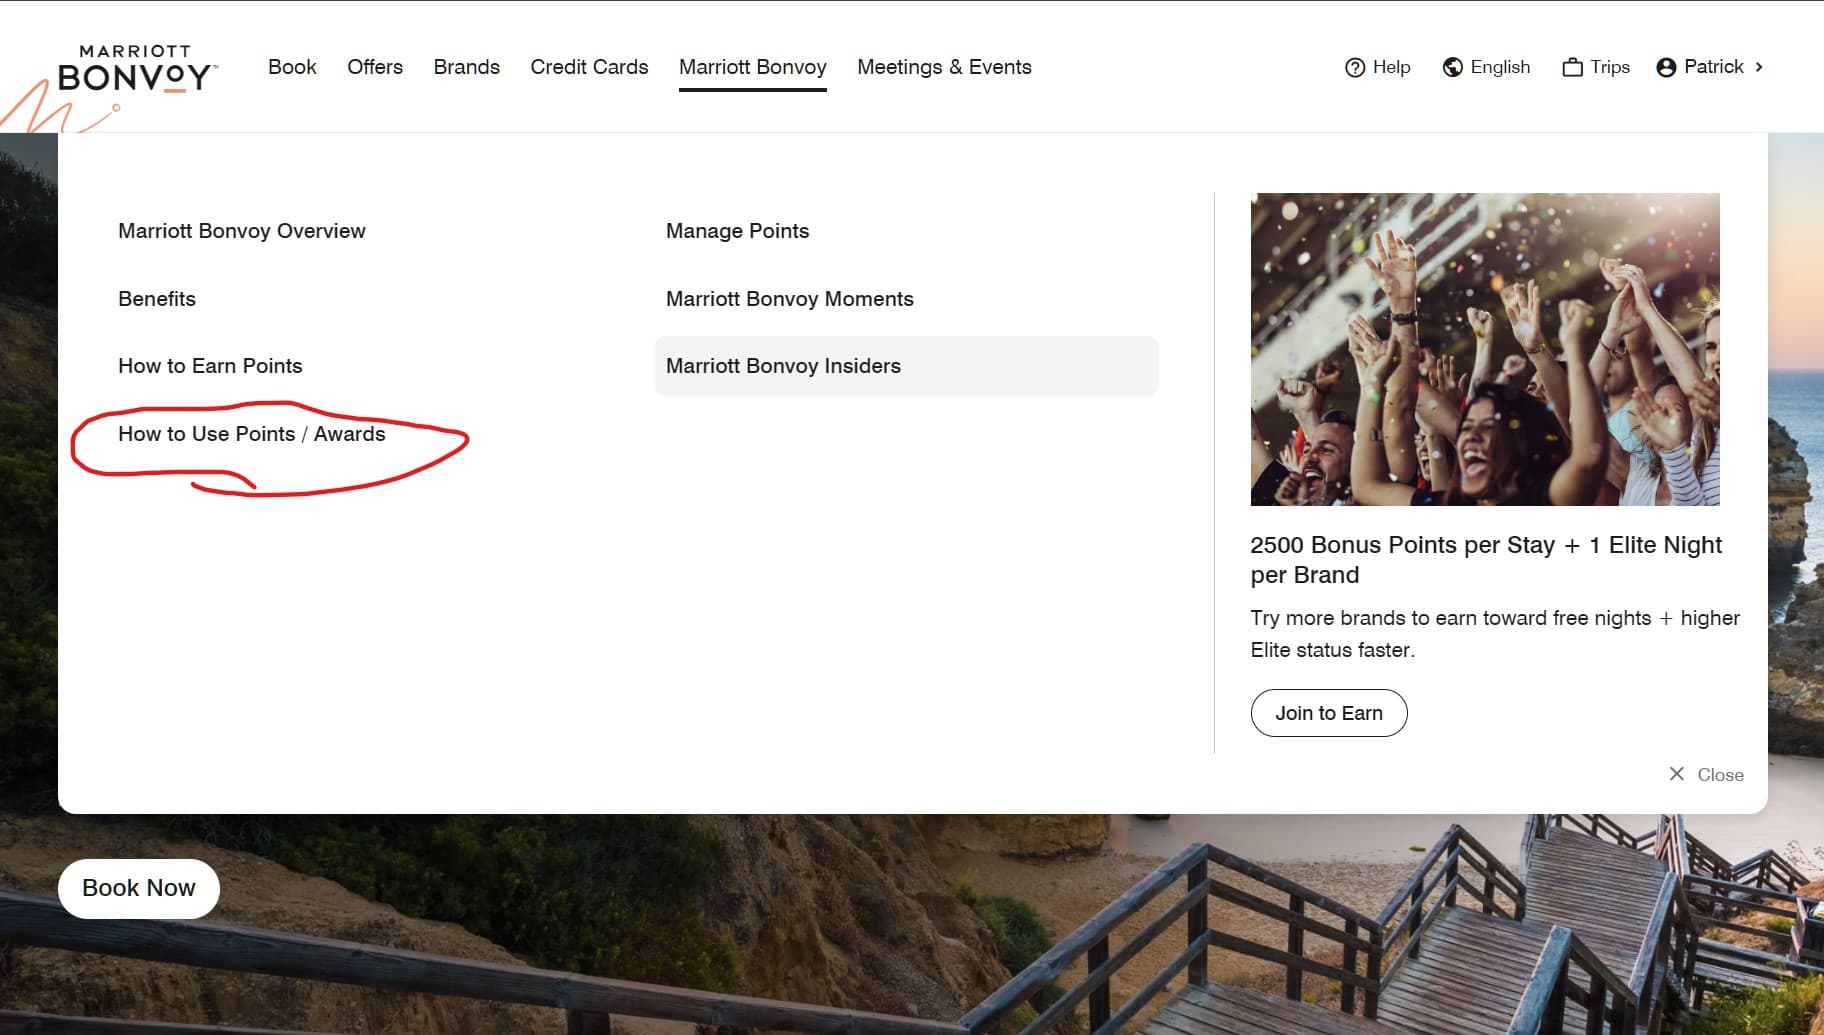Click the Help text link
The width and height of the screenshot is (1824, 1035).
click(1391, 67)
